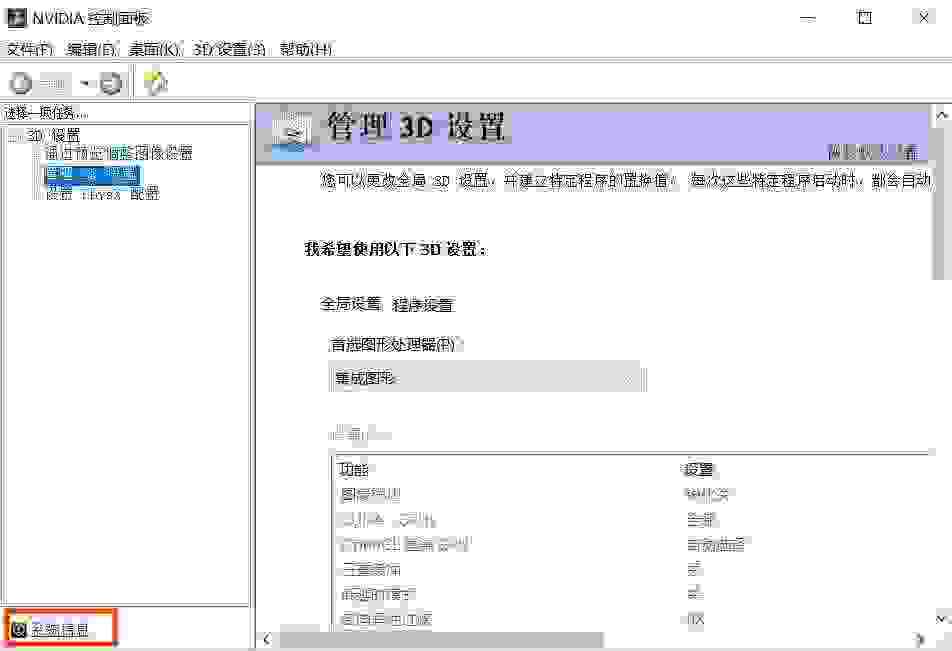Click the 设置 column header
Screen dimensions: 952x651
pyautogui.click(x=698, y=469)
